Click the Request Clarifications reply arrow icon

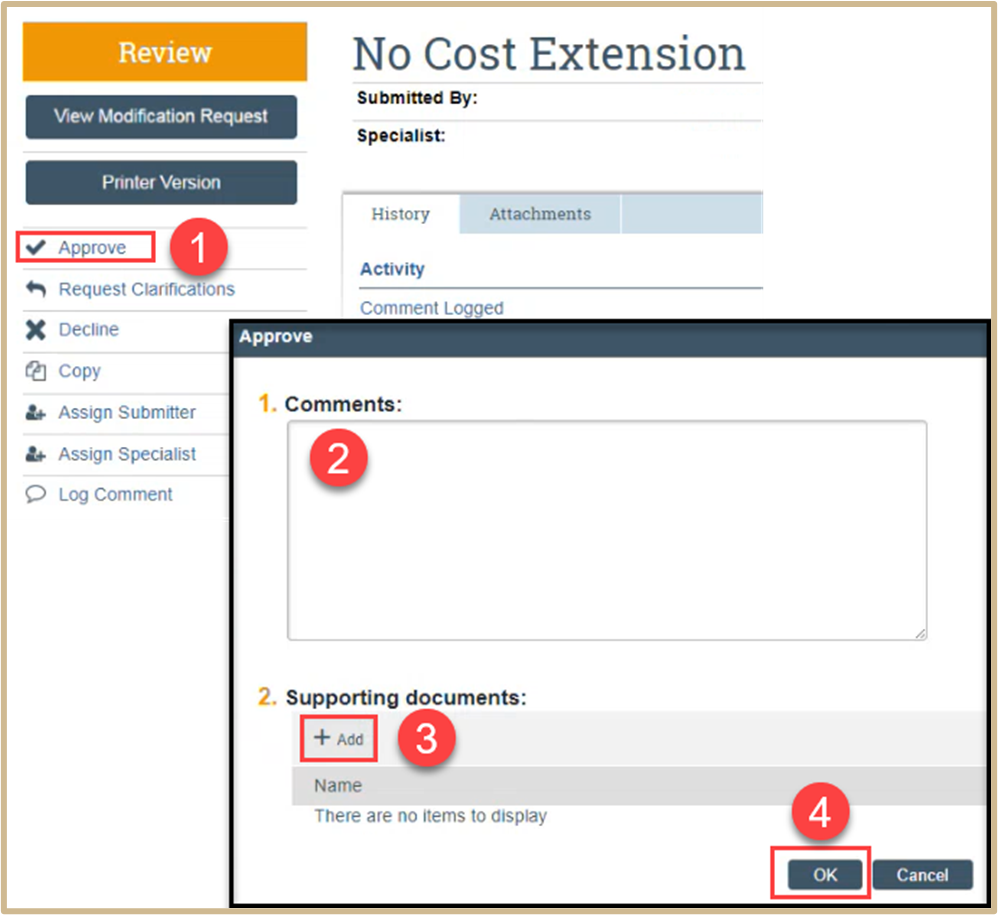[36, 289]
